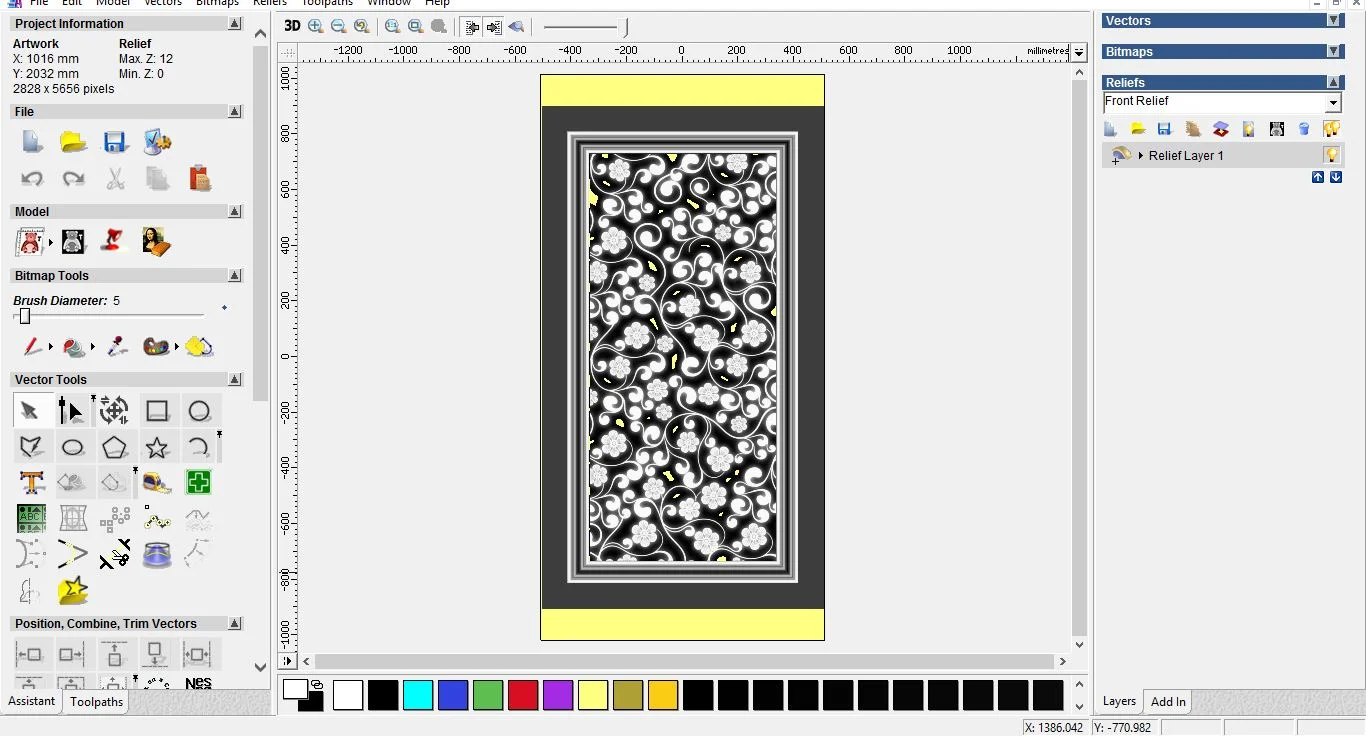The image size is (1366, 736).
Task: Click the Brush Diameter slider handle
Action: 25,316
